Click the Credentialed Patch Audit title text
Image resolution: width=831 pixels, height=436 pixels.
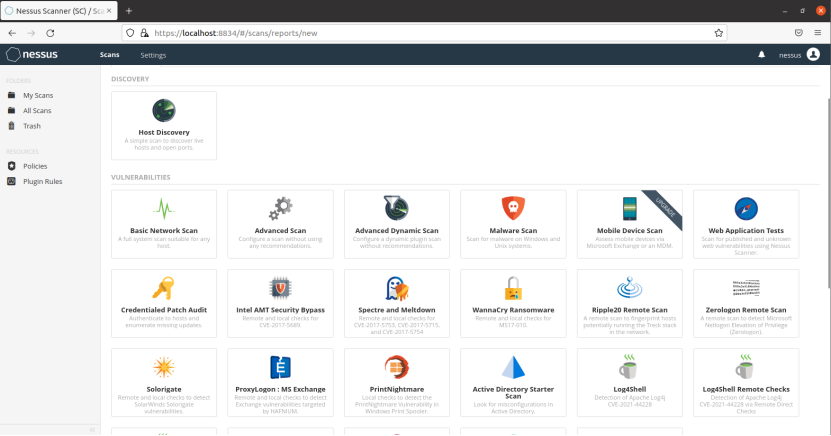164,310
